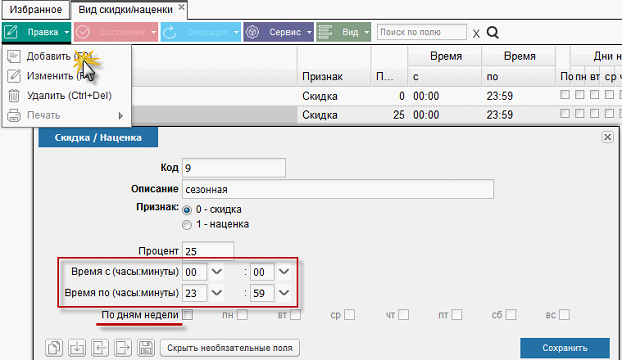Open Время по minutes dropdown
The height and width of the screenshot is (360, 622).
pyautogui.click(x=284, y=293)
